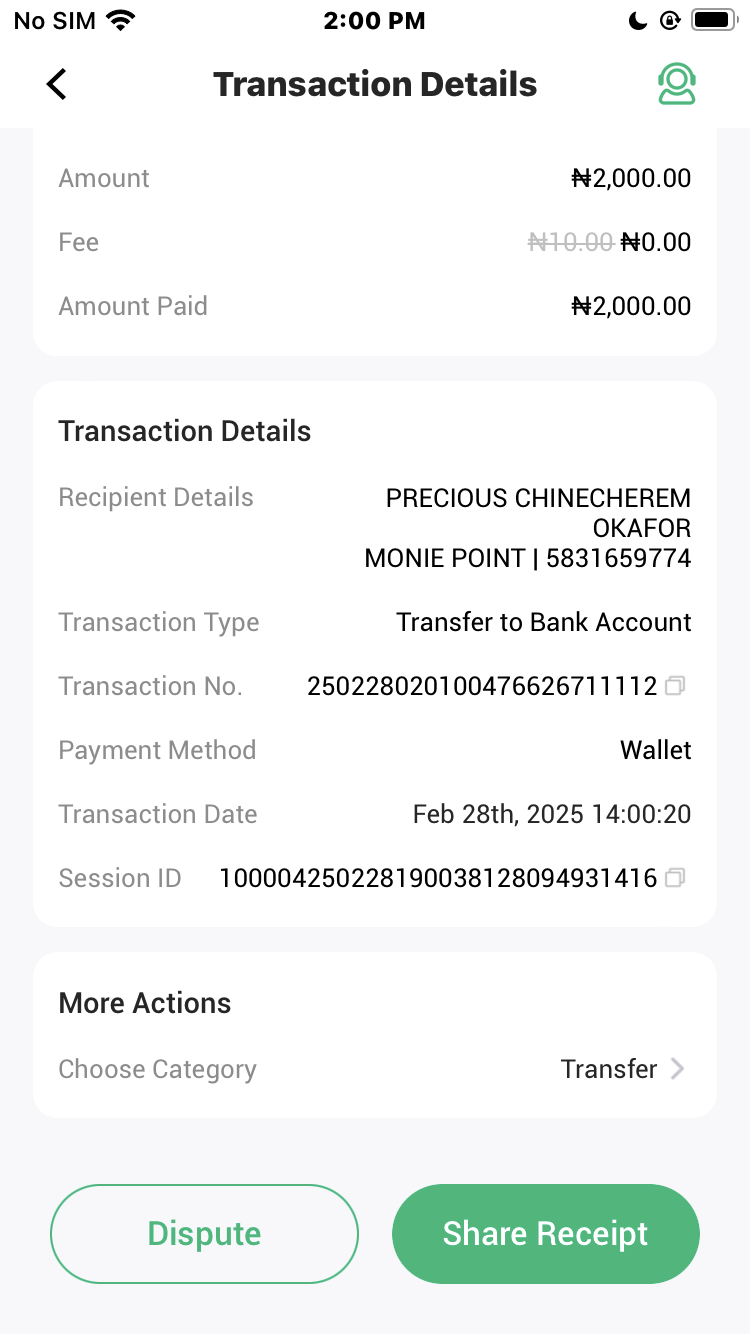Tap the Amount Paid ₦2,000.00 value
Viewport: 750px width, 1334px height.
tap(631, 306)
